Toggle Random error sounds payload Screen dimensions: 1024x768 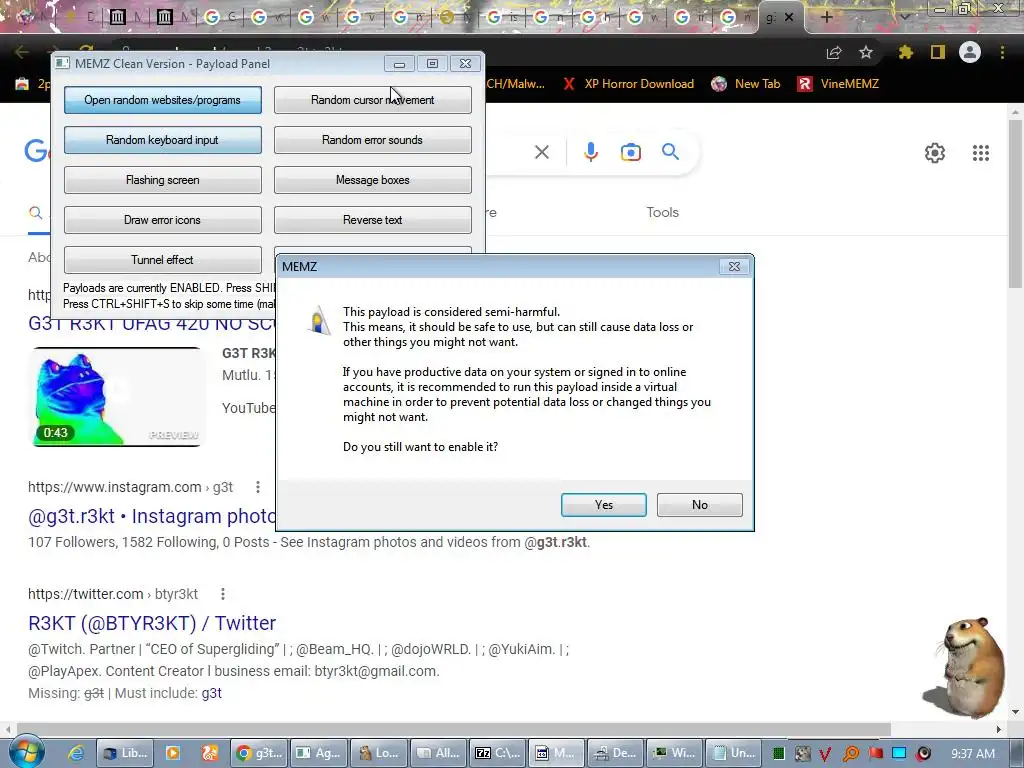(x=372, y=140)
